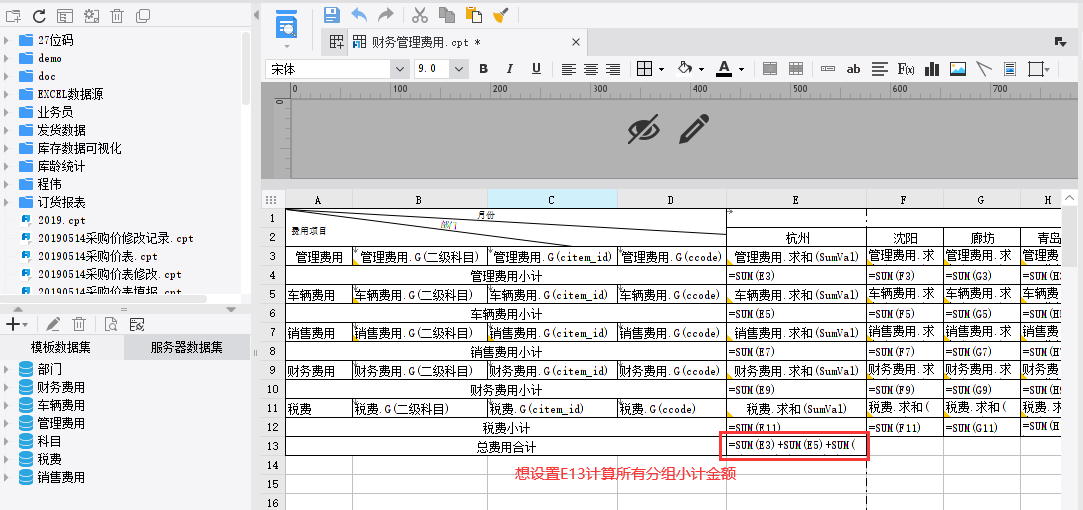Screen dimensions: 1083x510
Task: Insert a chart using the bar-chart icon
Action: (x=932, y=69)
